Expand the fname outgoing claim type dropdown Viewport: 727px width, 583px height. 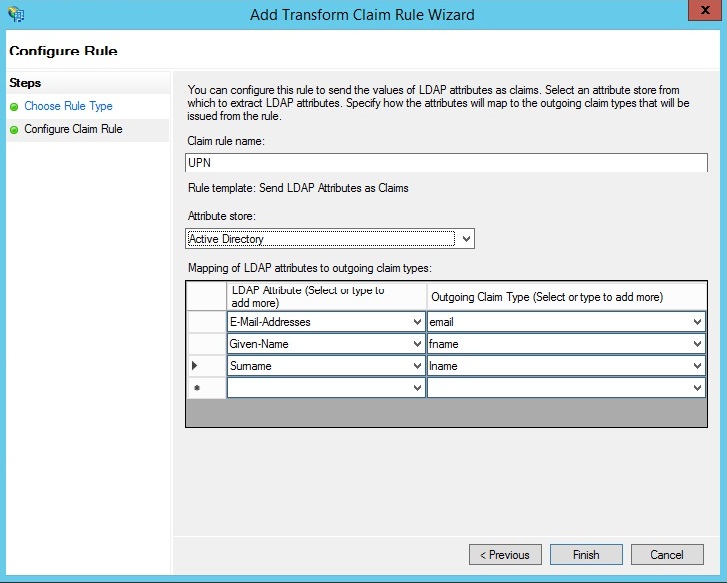coord(697,344)
